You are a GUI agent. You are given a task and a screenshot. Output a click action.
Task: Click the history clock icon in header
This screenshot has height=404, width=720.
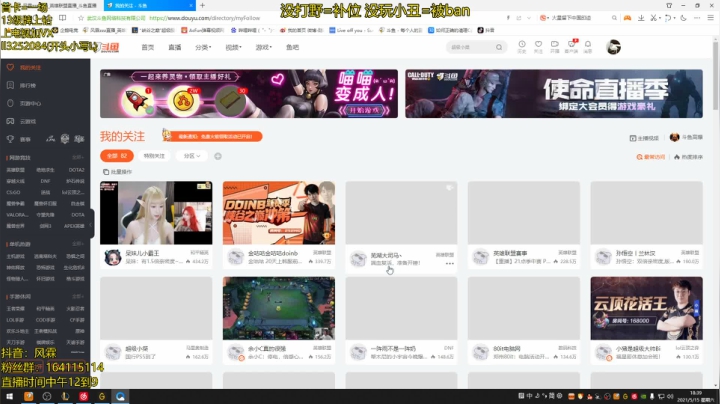pyautogui.click(x=522, y=45)
